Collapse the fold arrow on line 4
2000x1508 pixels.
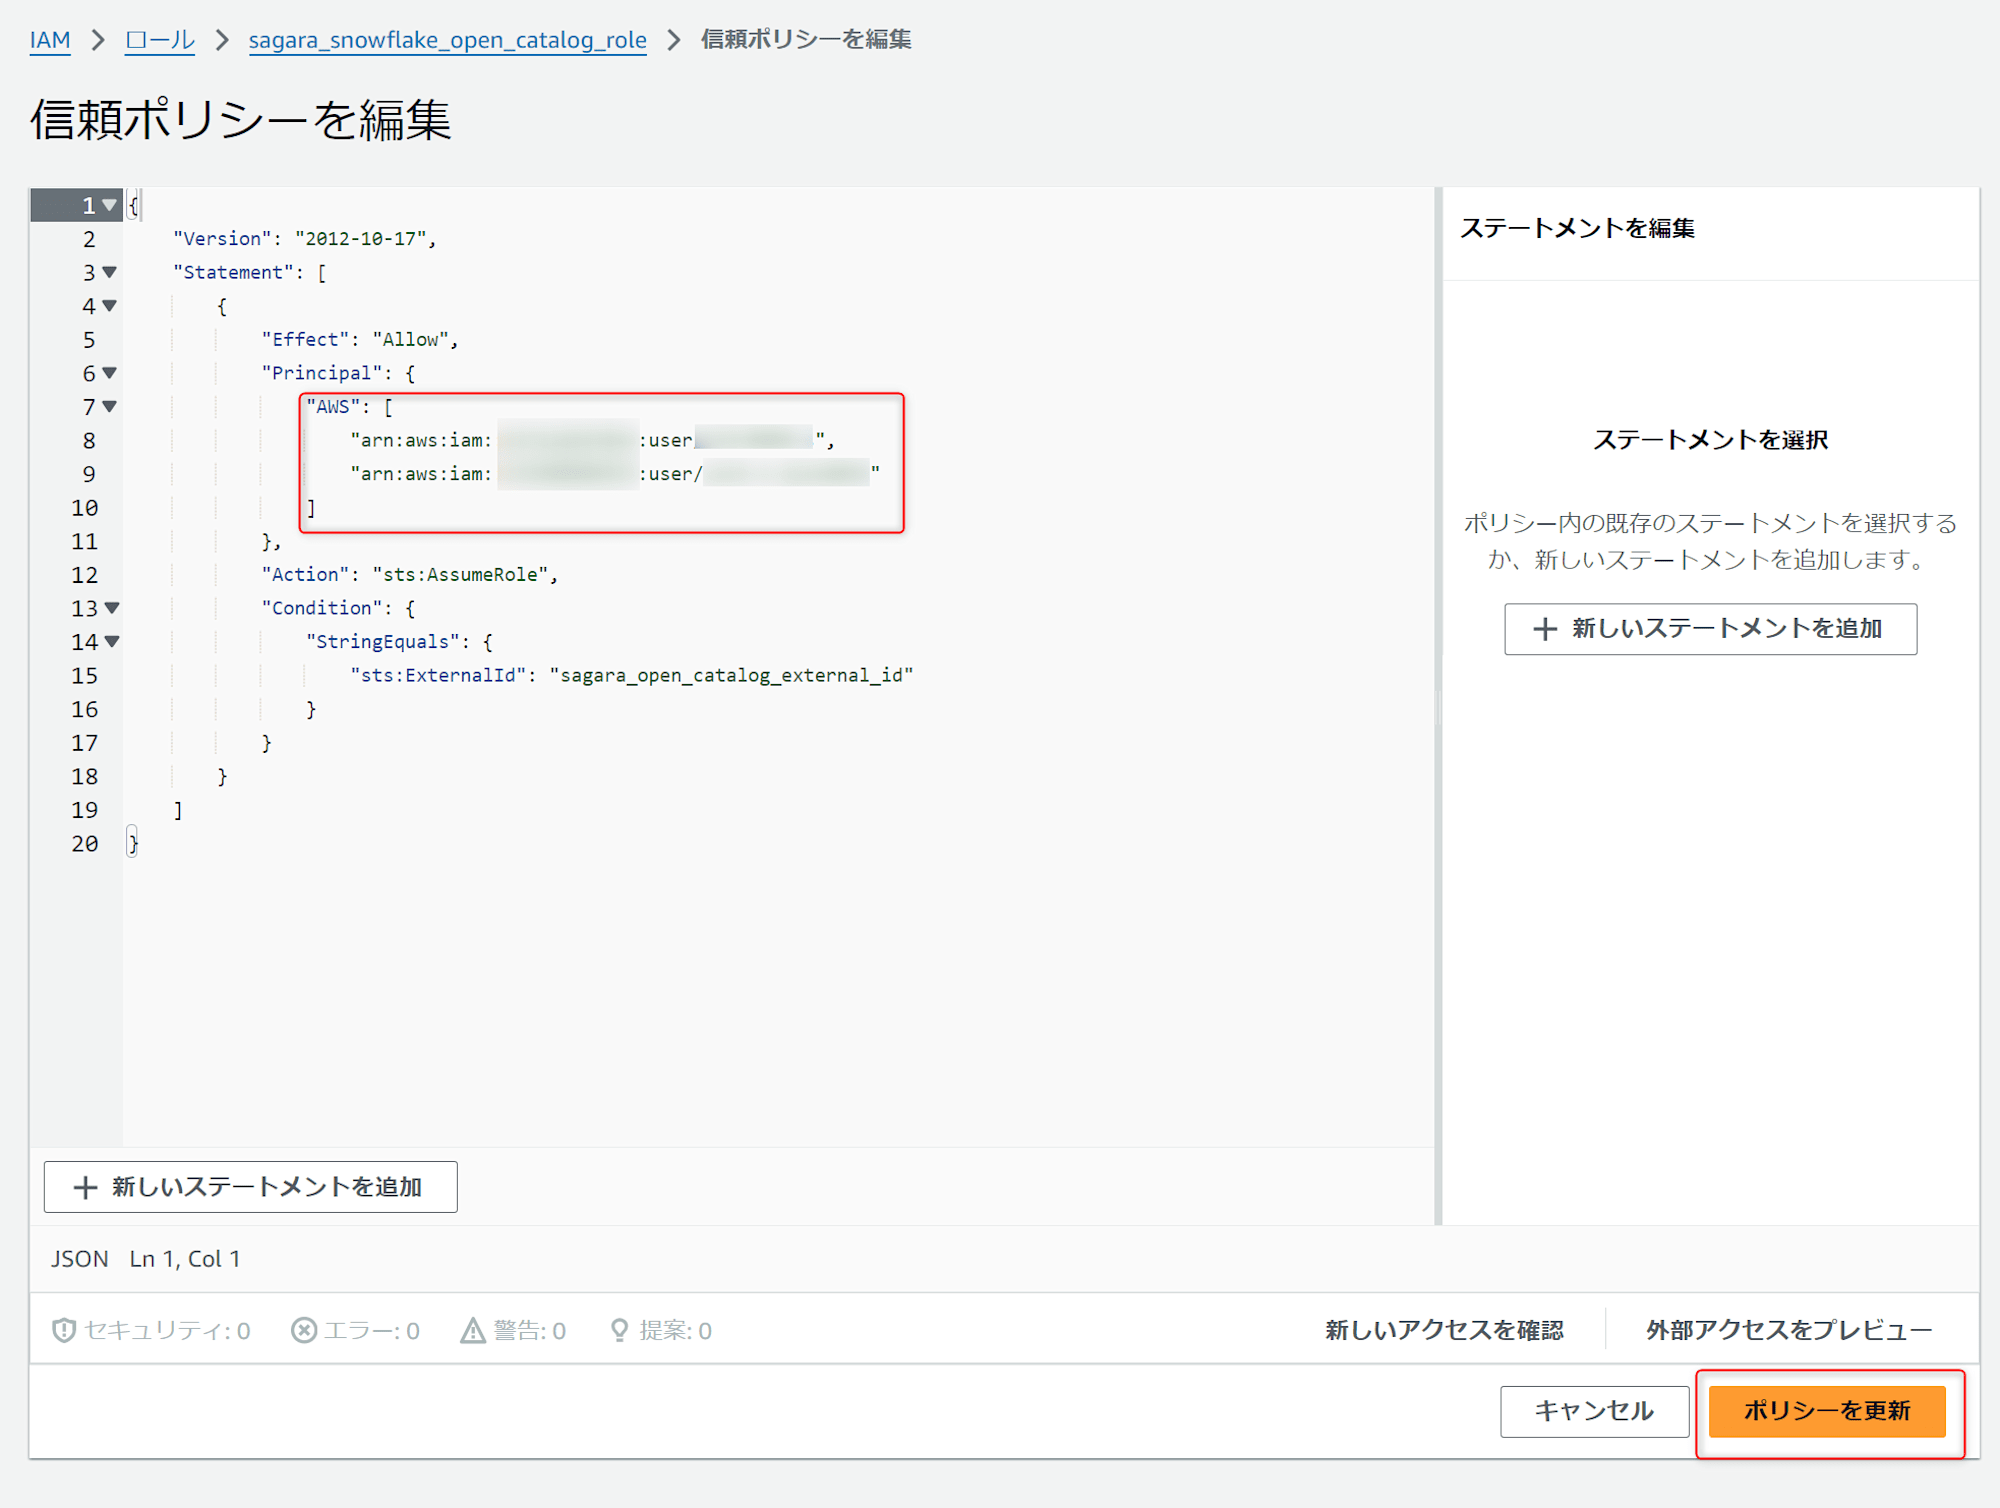110,306
